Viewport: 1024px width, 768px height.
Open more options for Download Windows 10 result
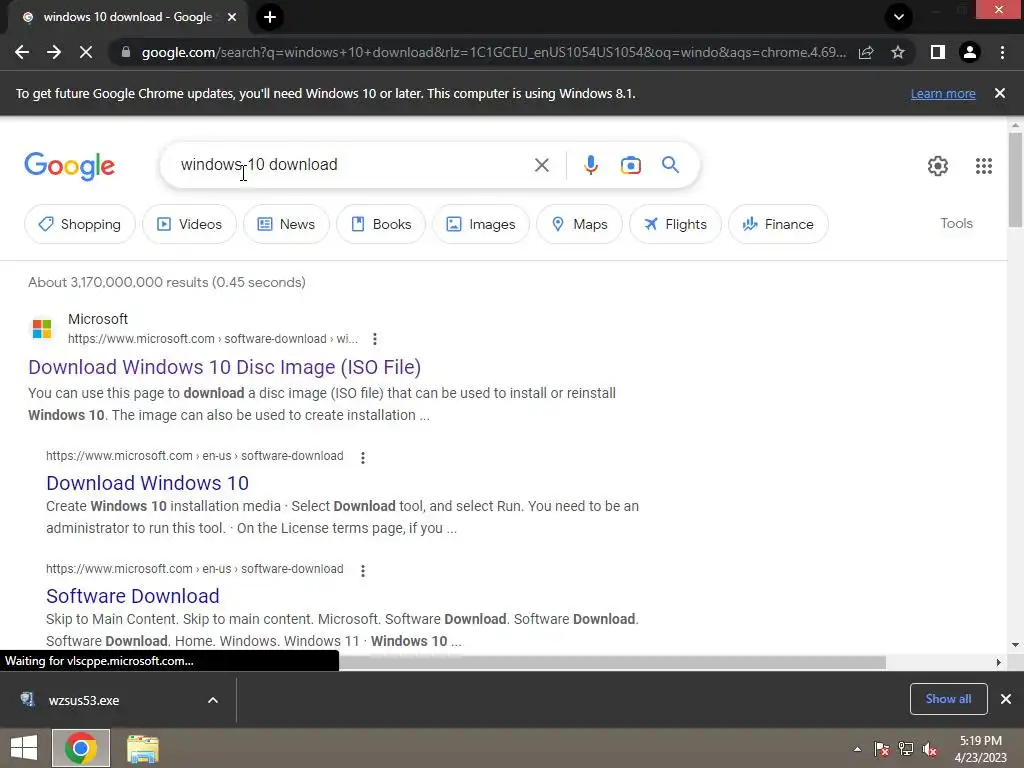click(362, 457)
